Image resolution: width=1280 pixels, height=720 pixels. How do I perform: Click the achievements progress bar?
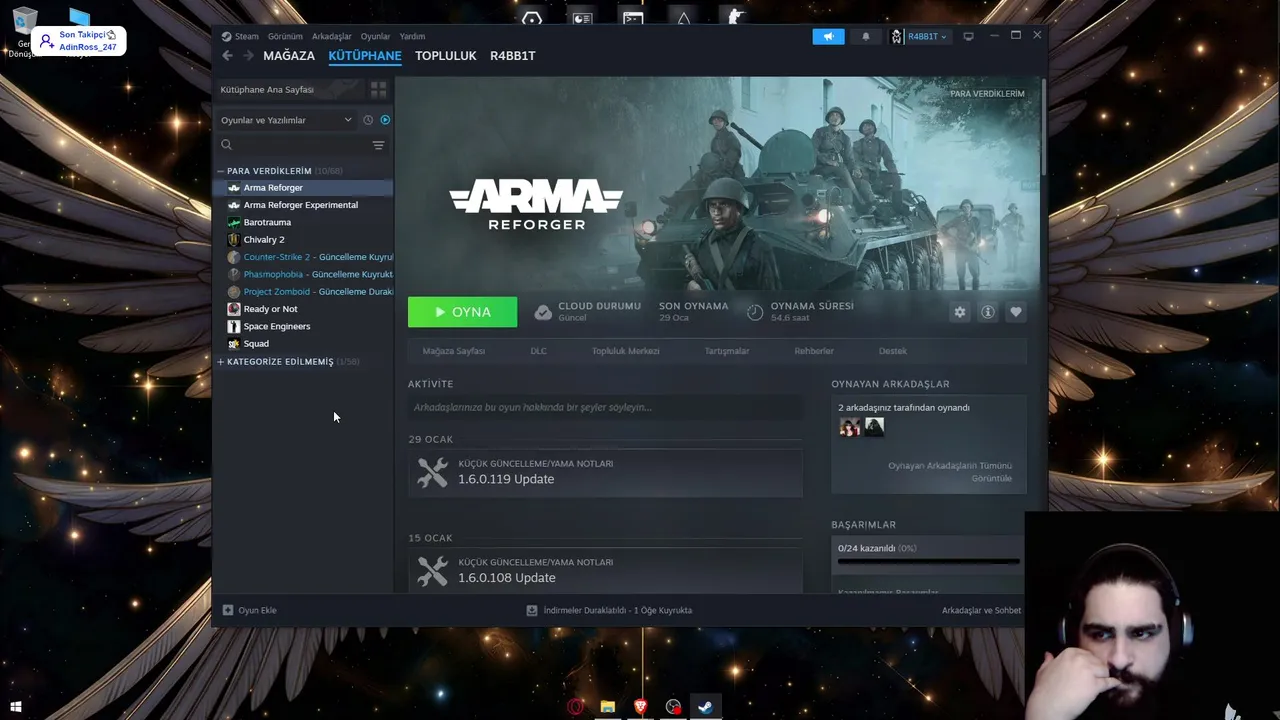pos(928,561)
